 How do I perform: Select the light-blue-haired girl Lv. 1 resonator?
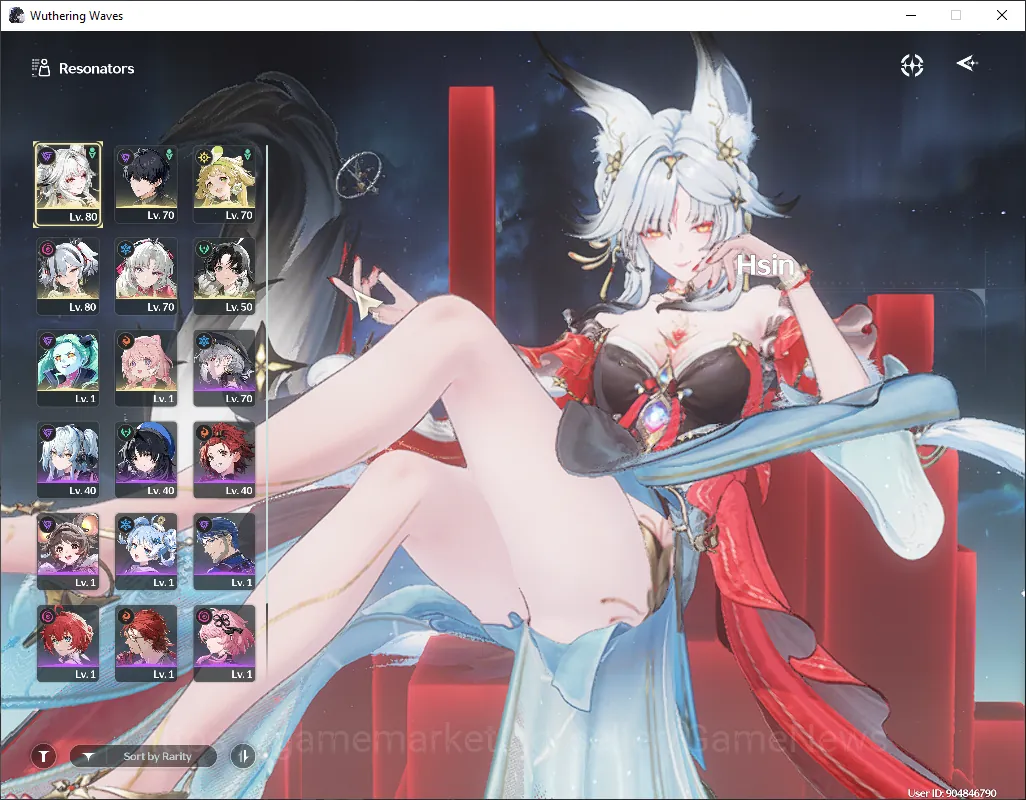pyautogui.click(x=146, y=551)
